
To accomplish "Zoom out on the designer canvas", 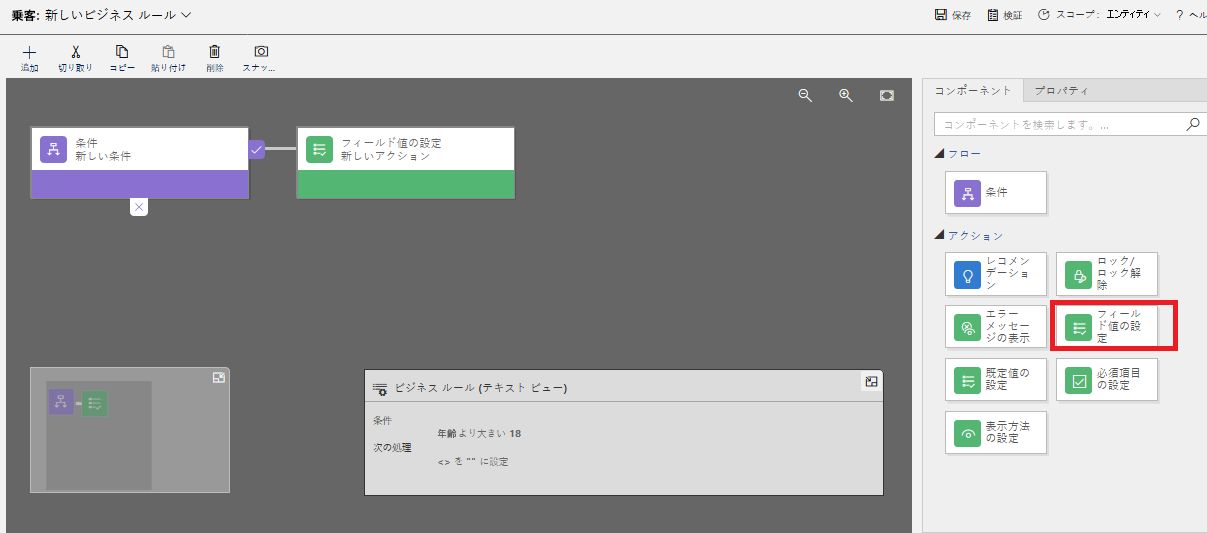I will tap(805, 95).
